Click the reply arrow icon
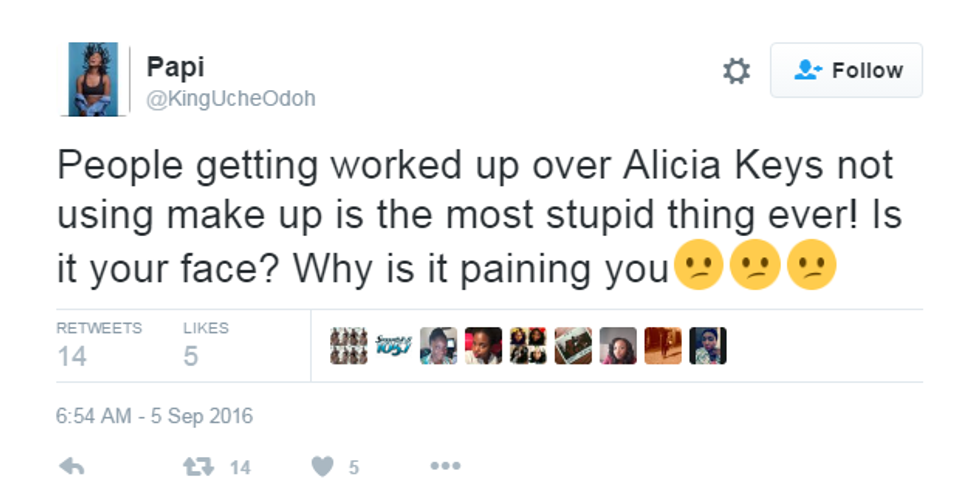The width and height of the screenshot is (980, 499). [72, 466]
